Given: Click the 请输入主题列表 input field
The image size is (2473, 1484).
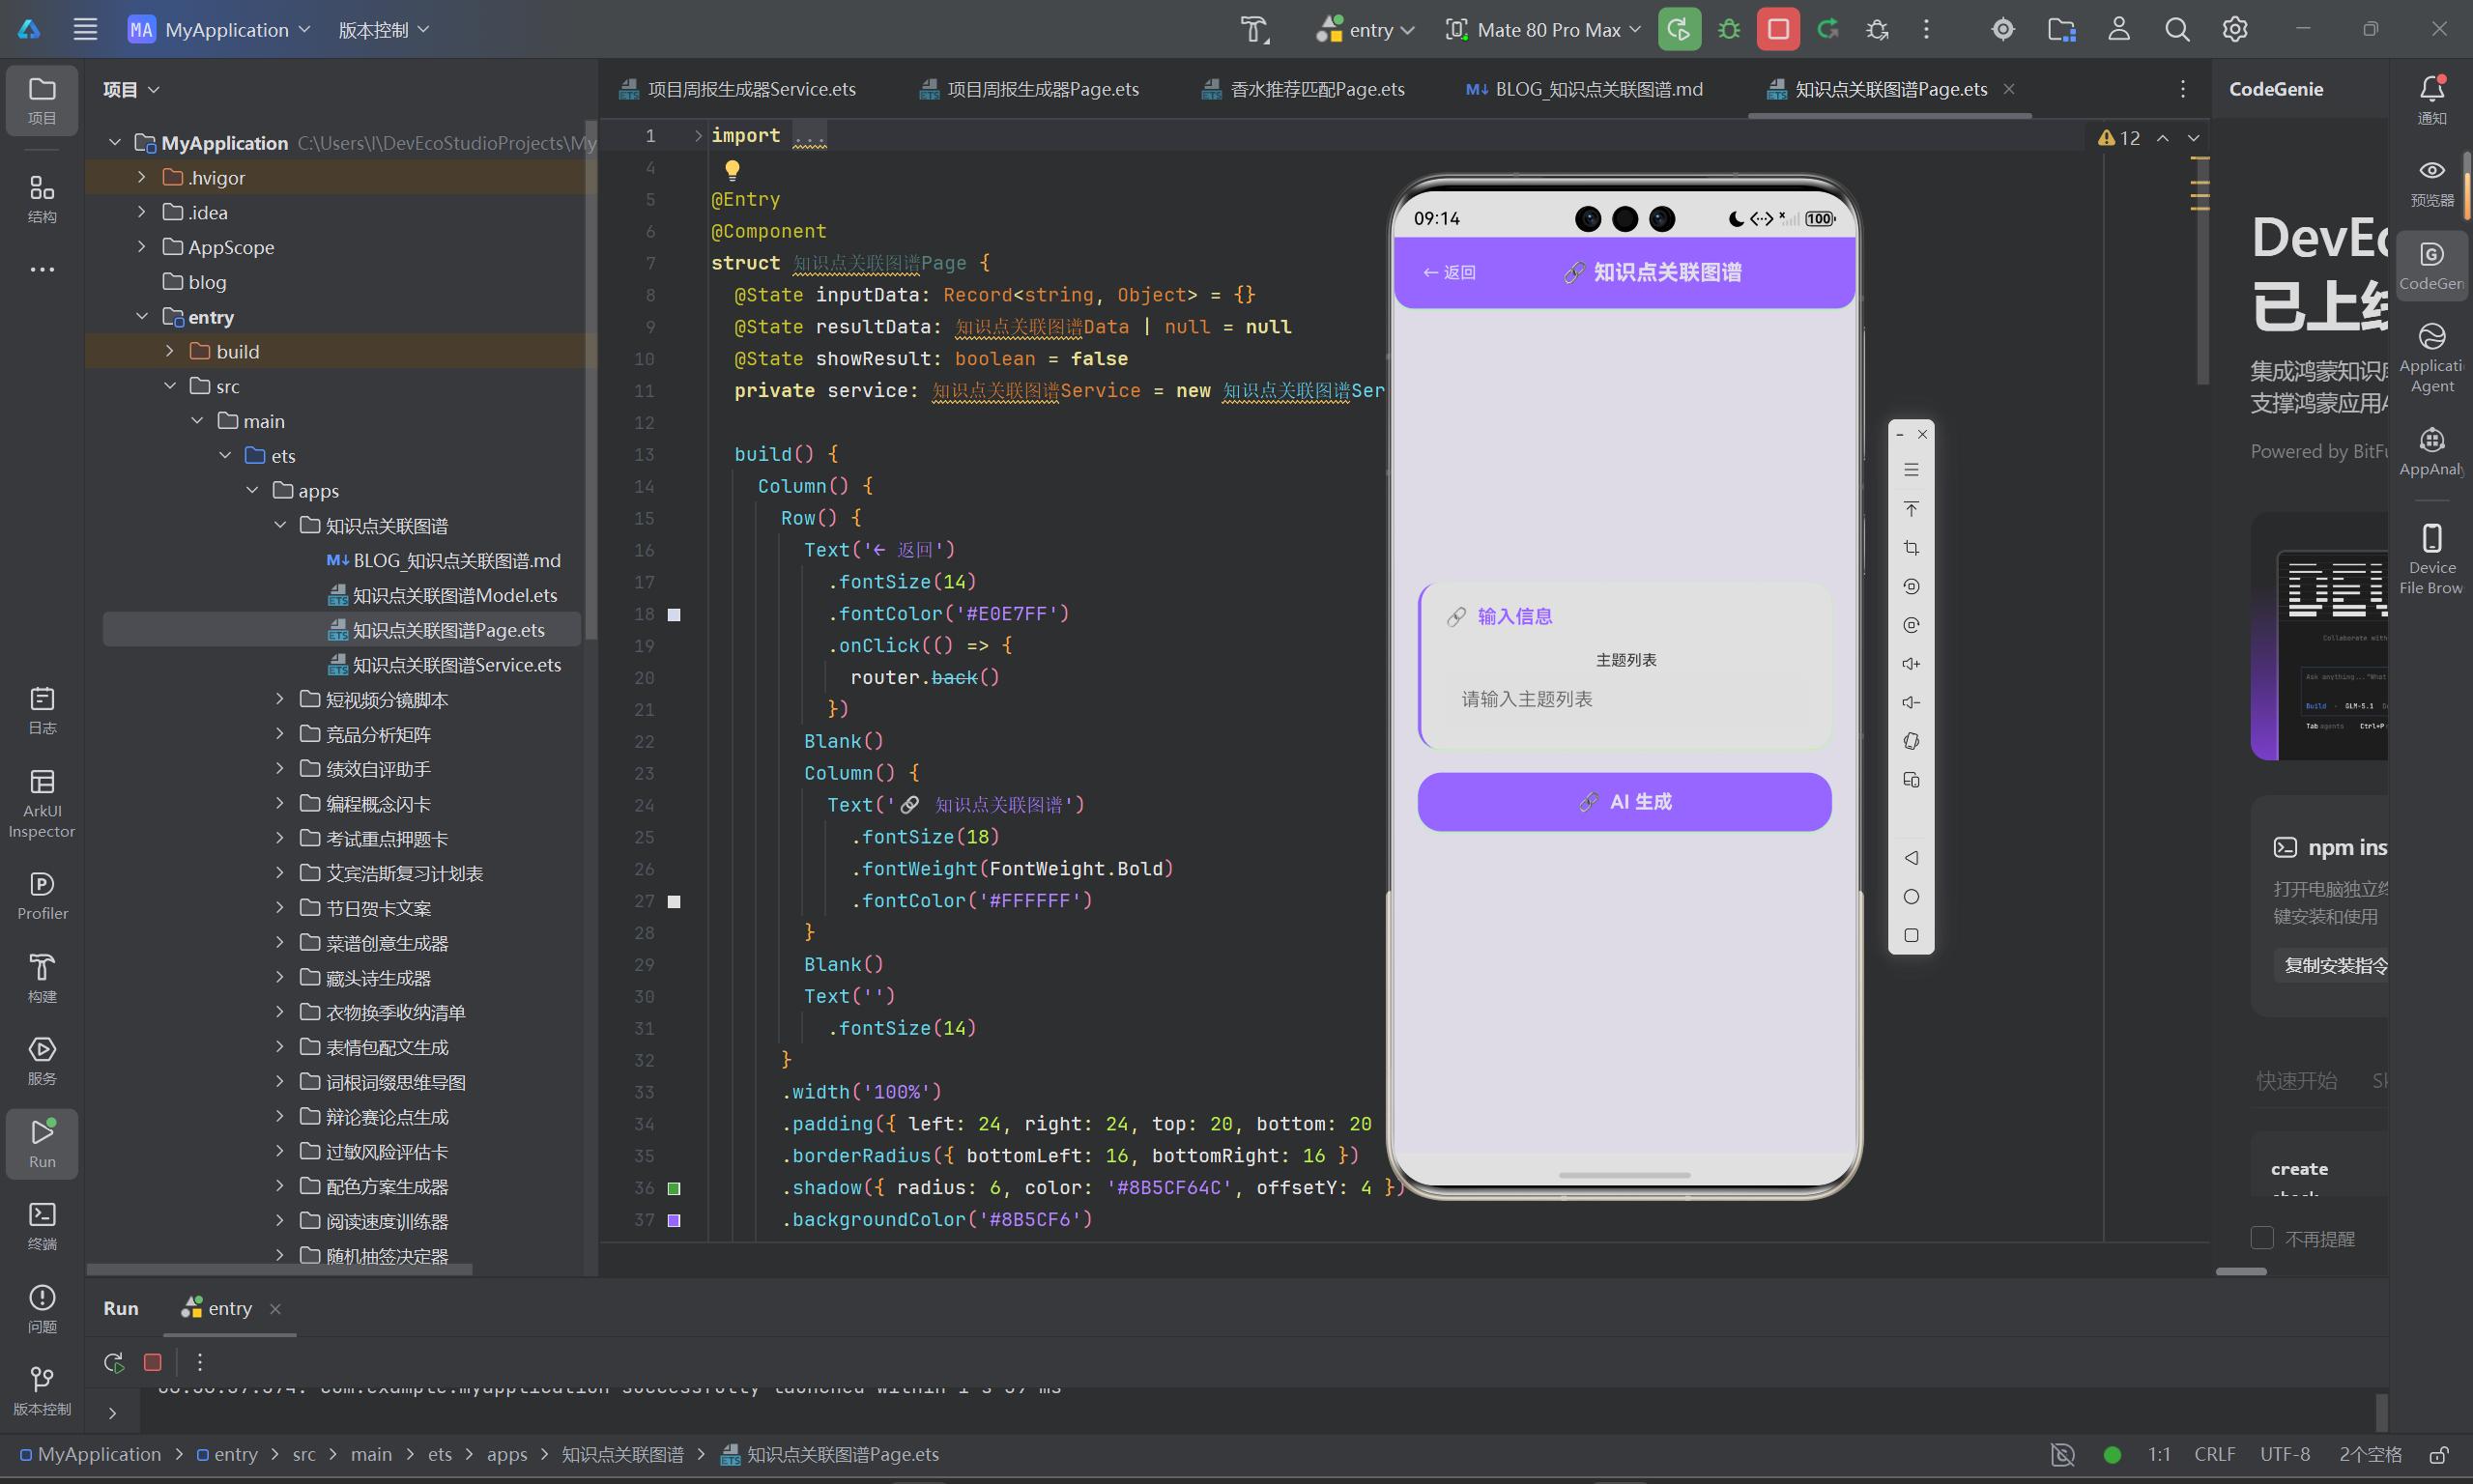Looking at the screenshot, I should (1624, 699).
